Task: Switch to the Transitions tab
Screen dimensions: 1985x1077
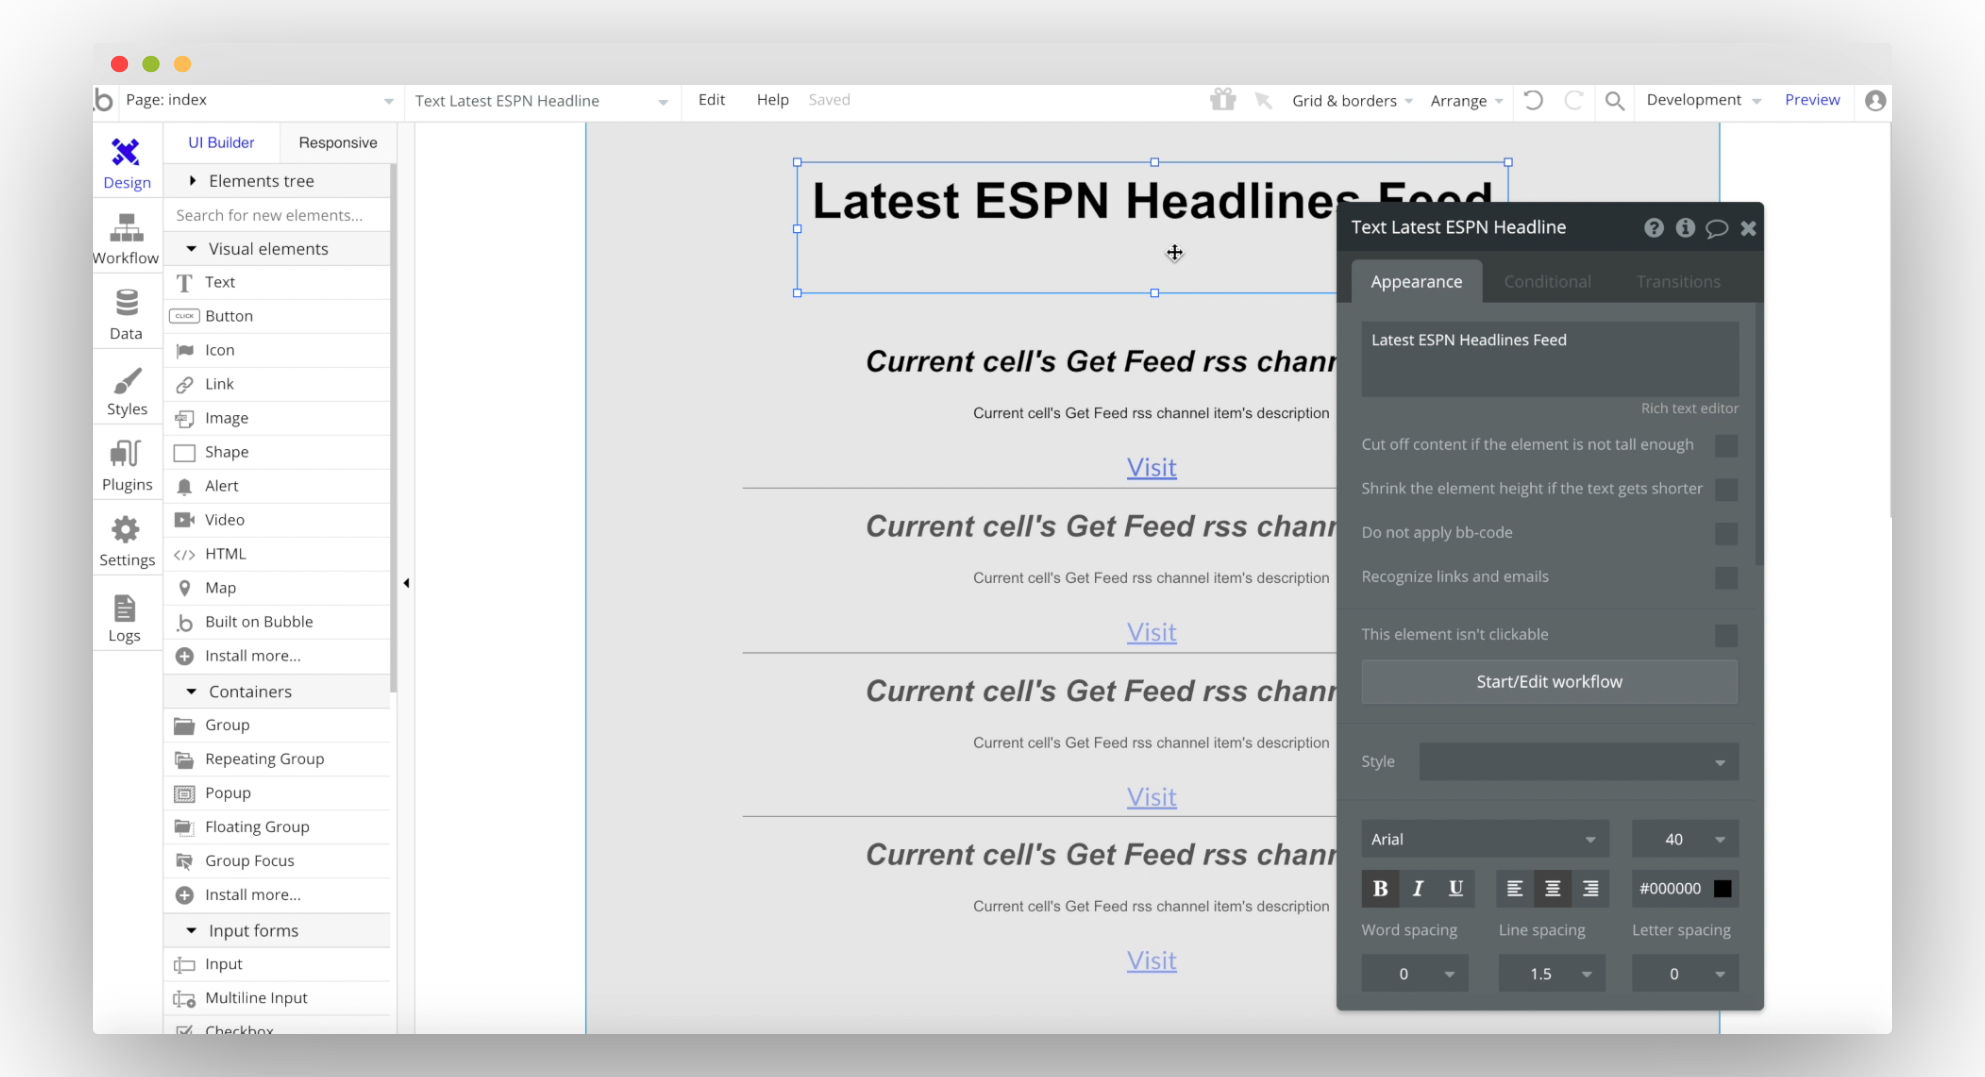Action: tap(1678, 282)
